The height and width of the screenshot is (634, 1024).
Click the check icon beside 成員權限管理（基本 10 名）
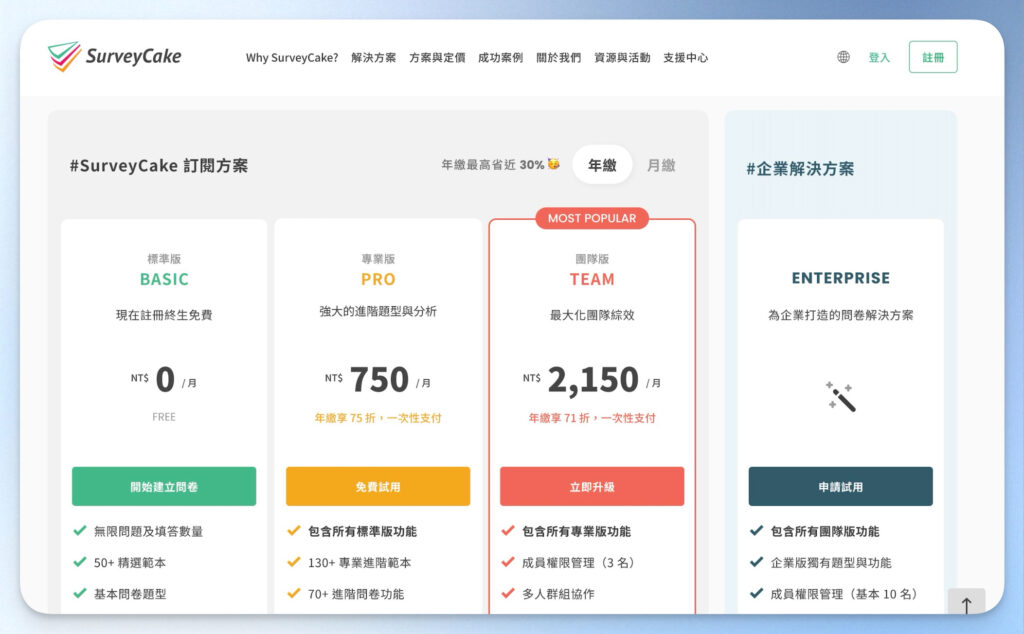click(x=756, y=594)
